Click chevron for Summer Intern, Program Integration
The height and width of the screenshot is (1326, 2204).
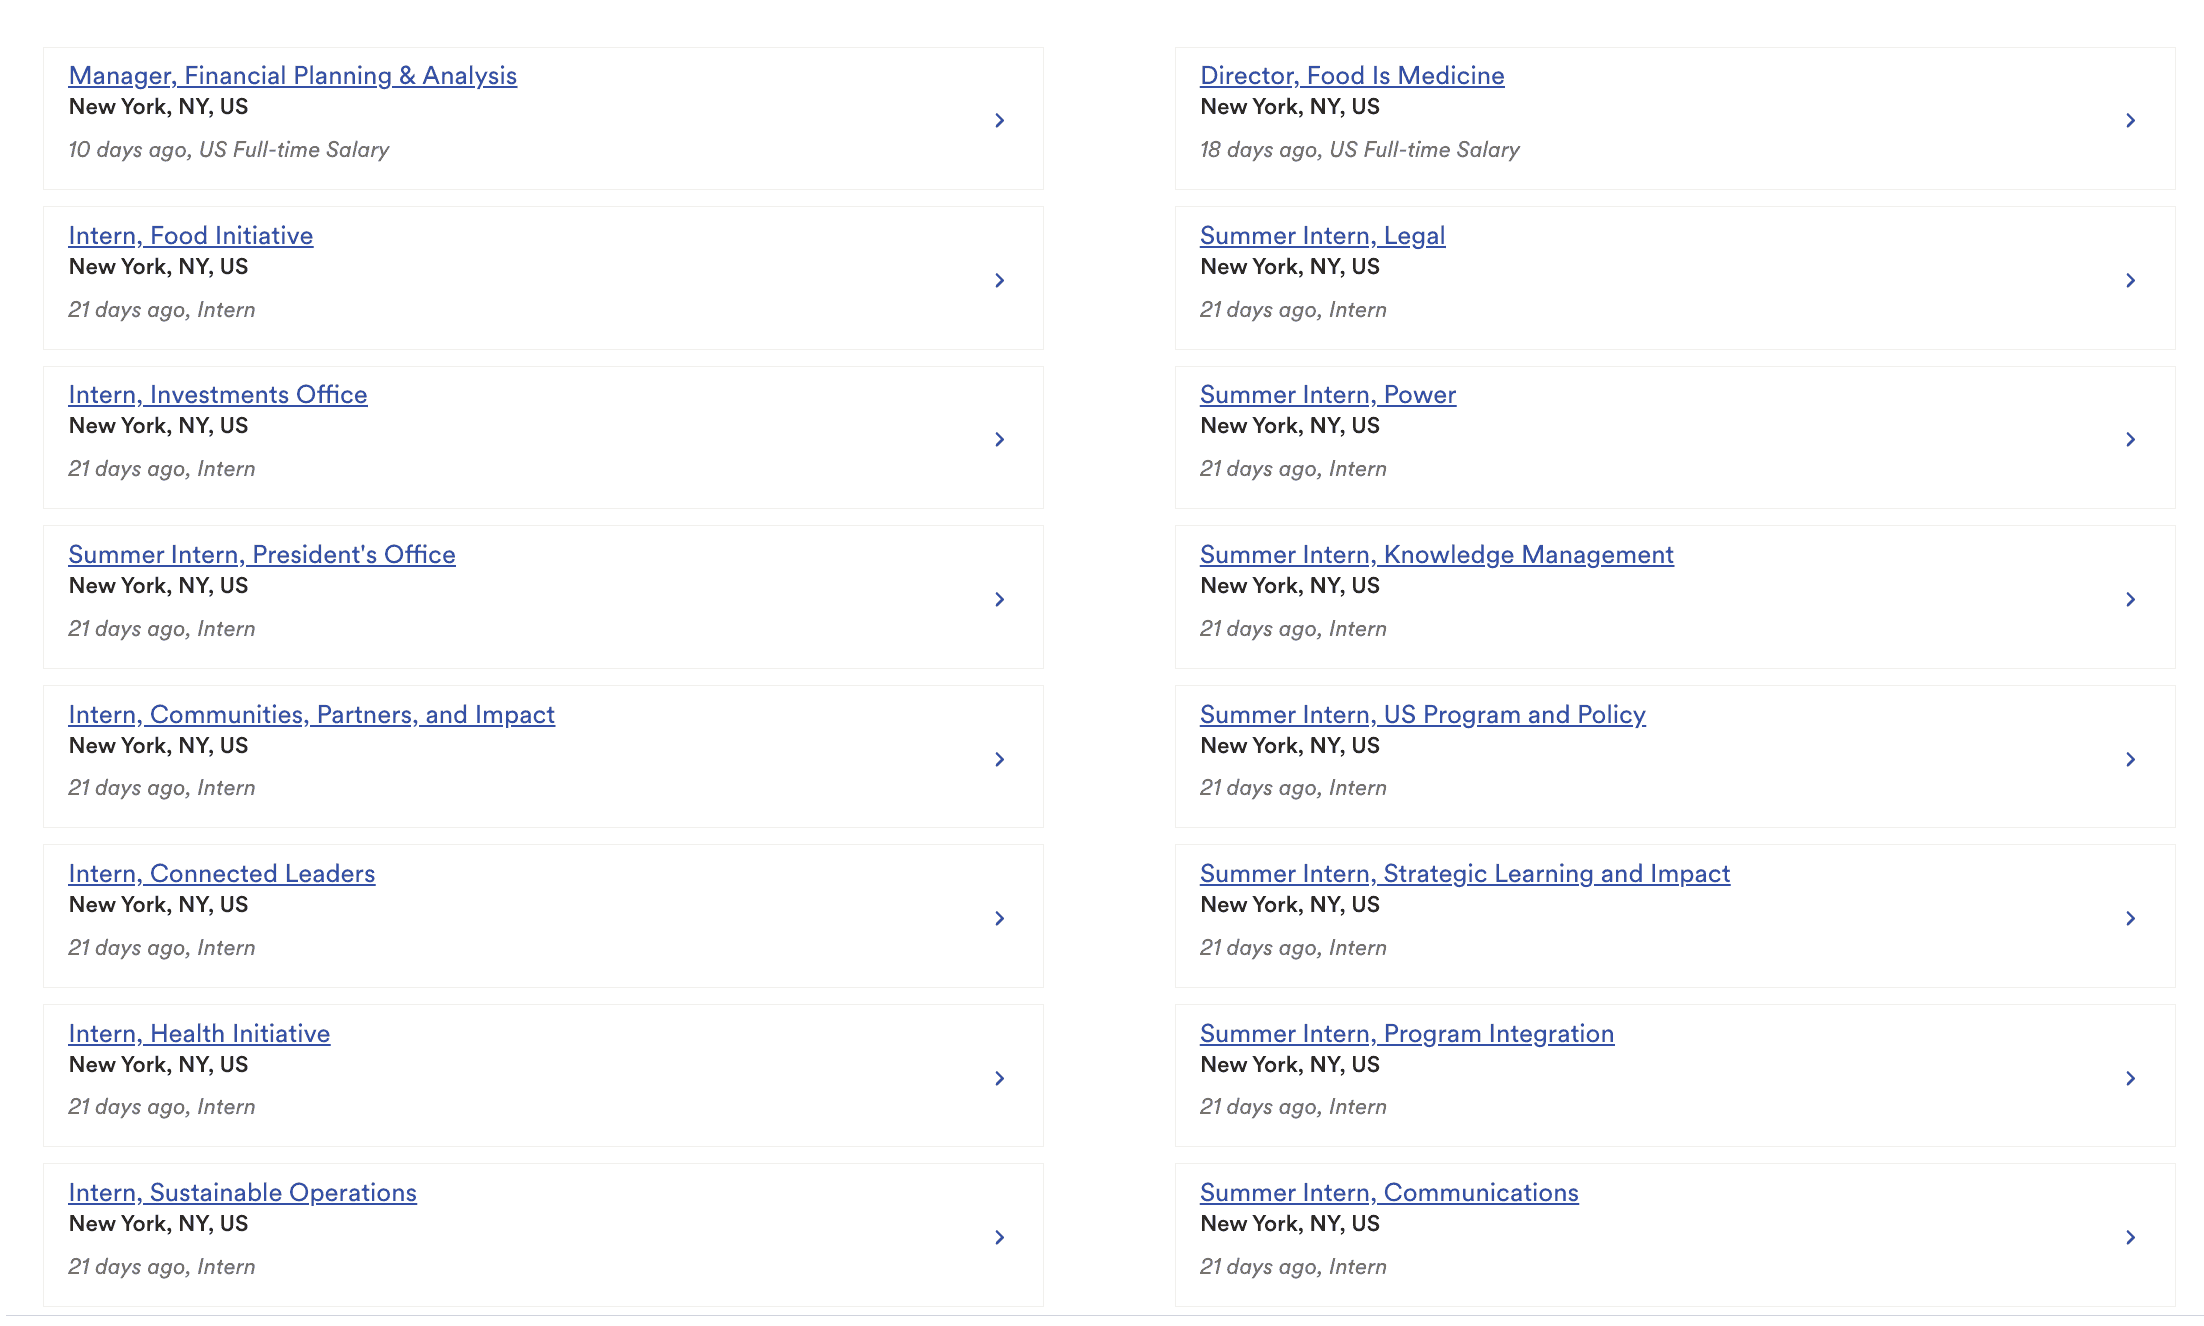pyautogui.click(x=2130, y=1078)
